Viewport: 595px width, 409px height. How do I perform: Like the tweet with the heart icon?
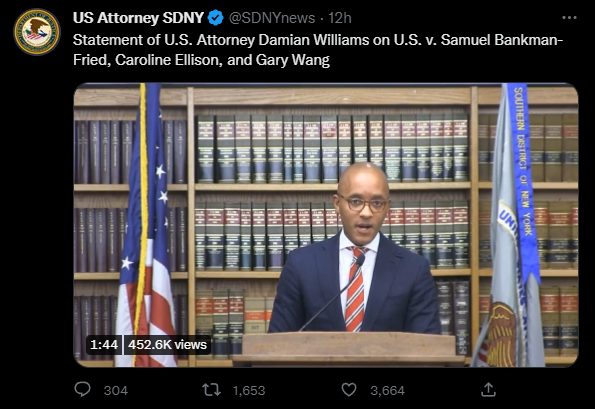(349, 390)
